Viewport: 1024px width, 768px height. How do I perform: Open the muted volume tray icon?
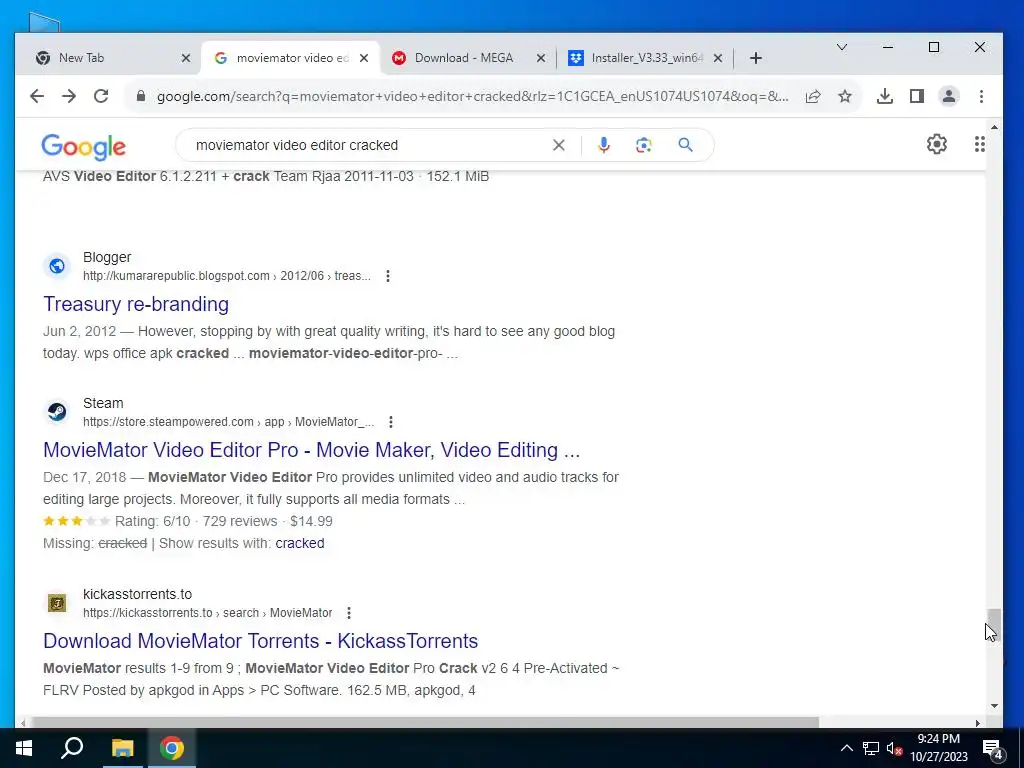click(x=894, y=748)
